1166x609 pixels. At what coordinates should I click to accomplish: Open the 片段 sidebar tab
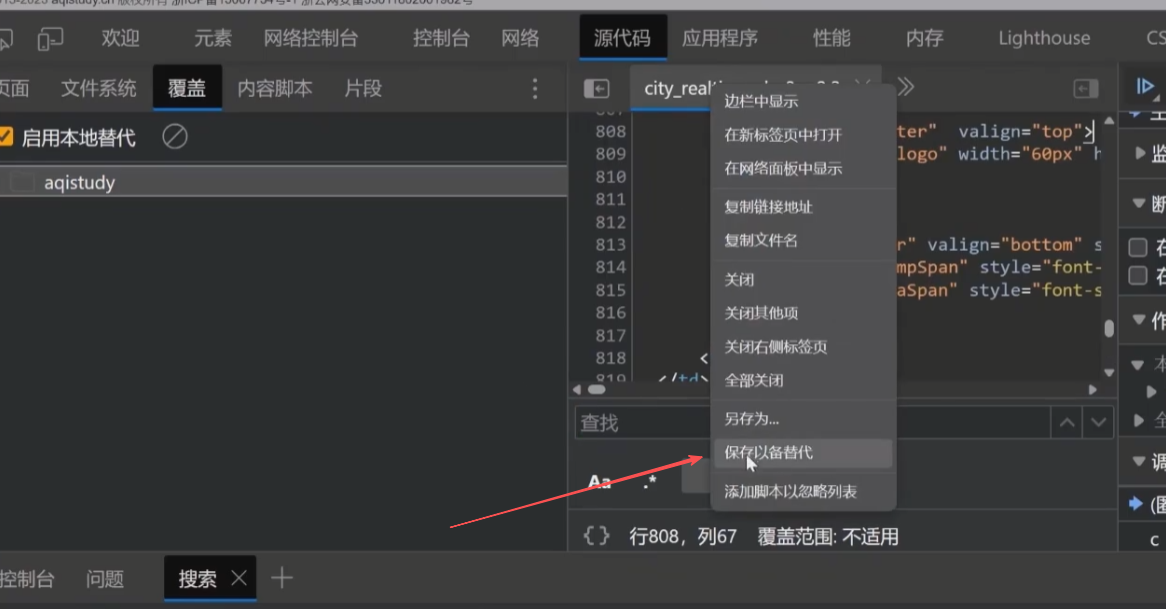[363, 88]
